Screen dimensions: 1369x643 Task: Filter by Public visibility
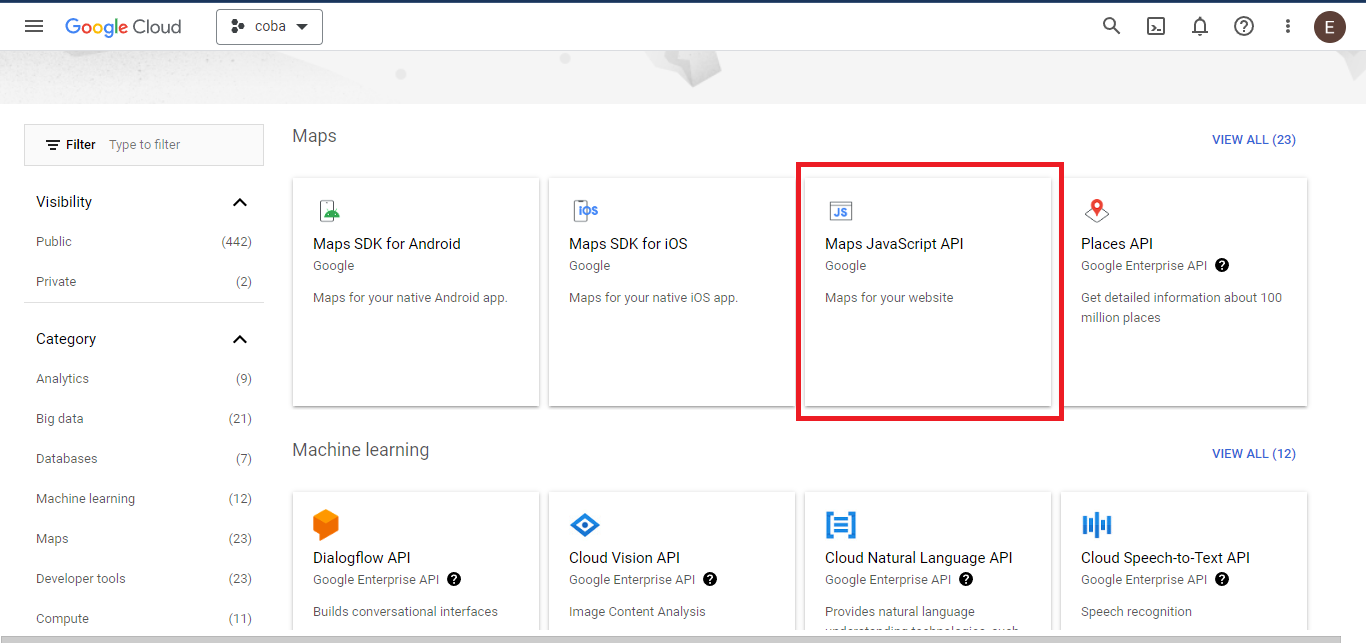pos(54,242)
